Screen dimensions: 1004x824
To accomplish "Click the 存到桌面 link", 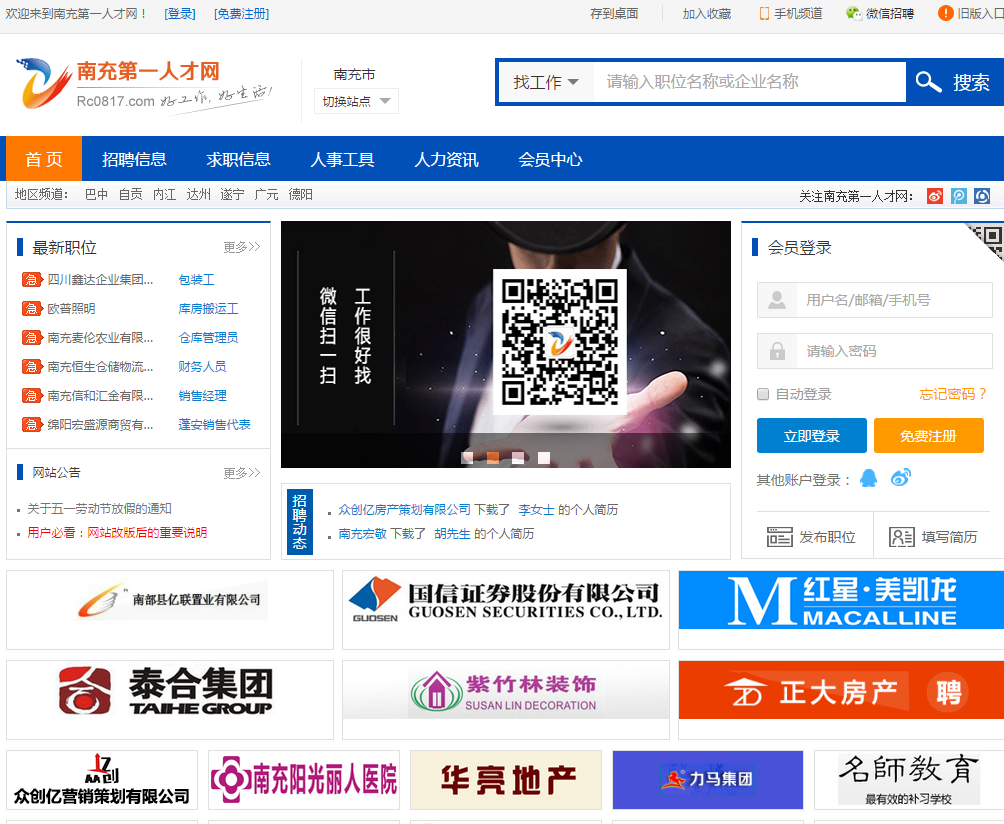I will click(x=614, y=13).
